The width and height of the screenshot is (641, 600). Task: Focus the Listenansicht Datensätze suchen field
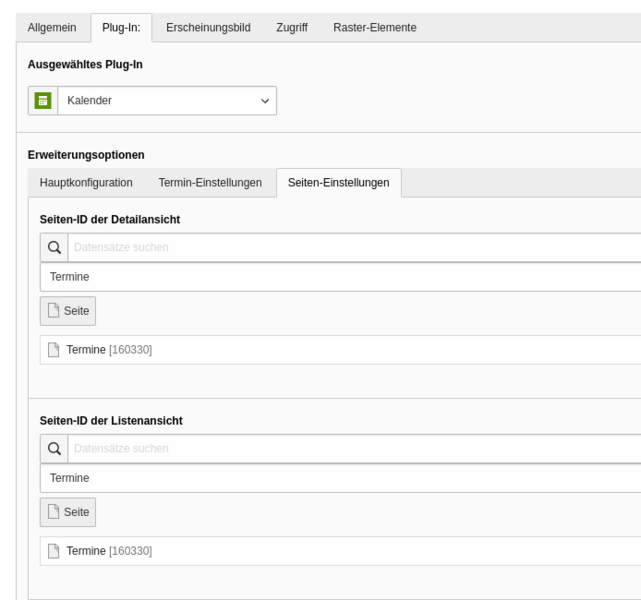tap(354, 448)
